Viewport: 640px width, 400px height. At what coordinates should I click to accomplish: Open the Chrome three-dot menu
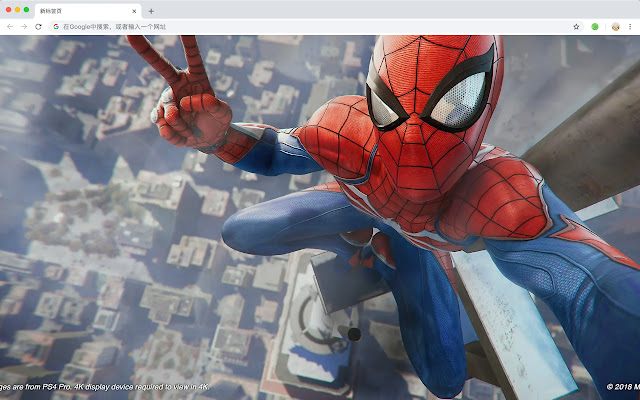[630, 27]
